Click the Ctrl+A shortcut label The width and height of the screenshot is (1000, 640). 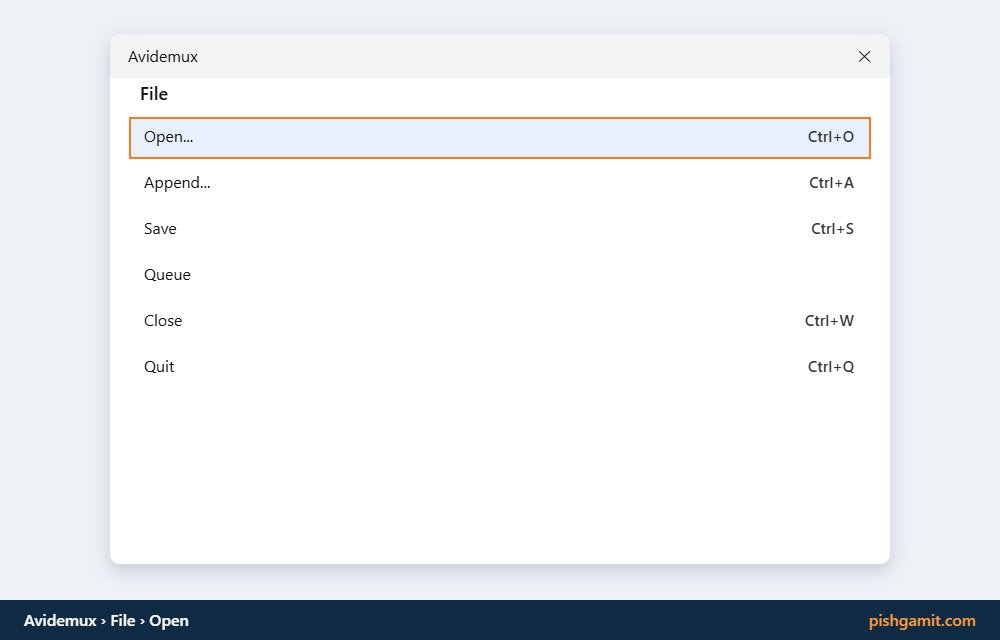click(831, 183)
